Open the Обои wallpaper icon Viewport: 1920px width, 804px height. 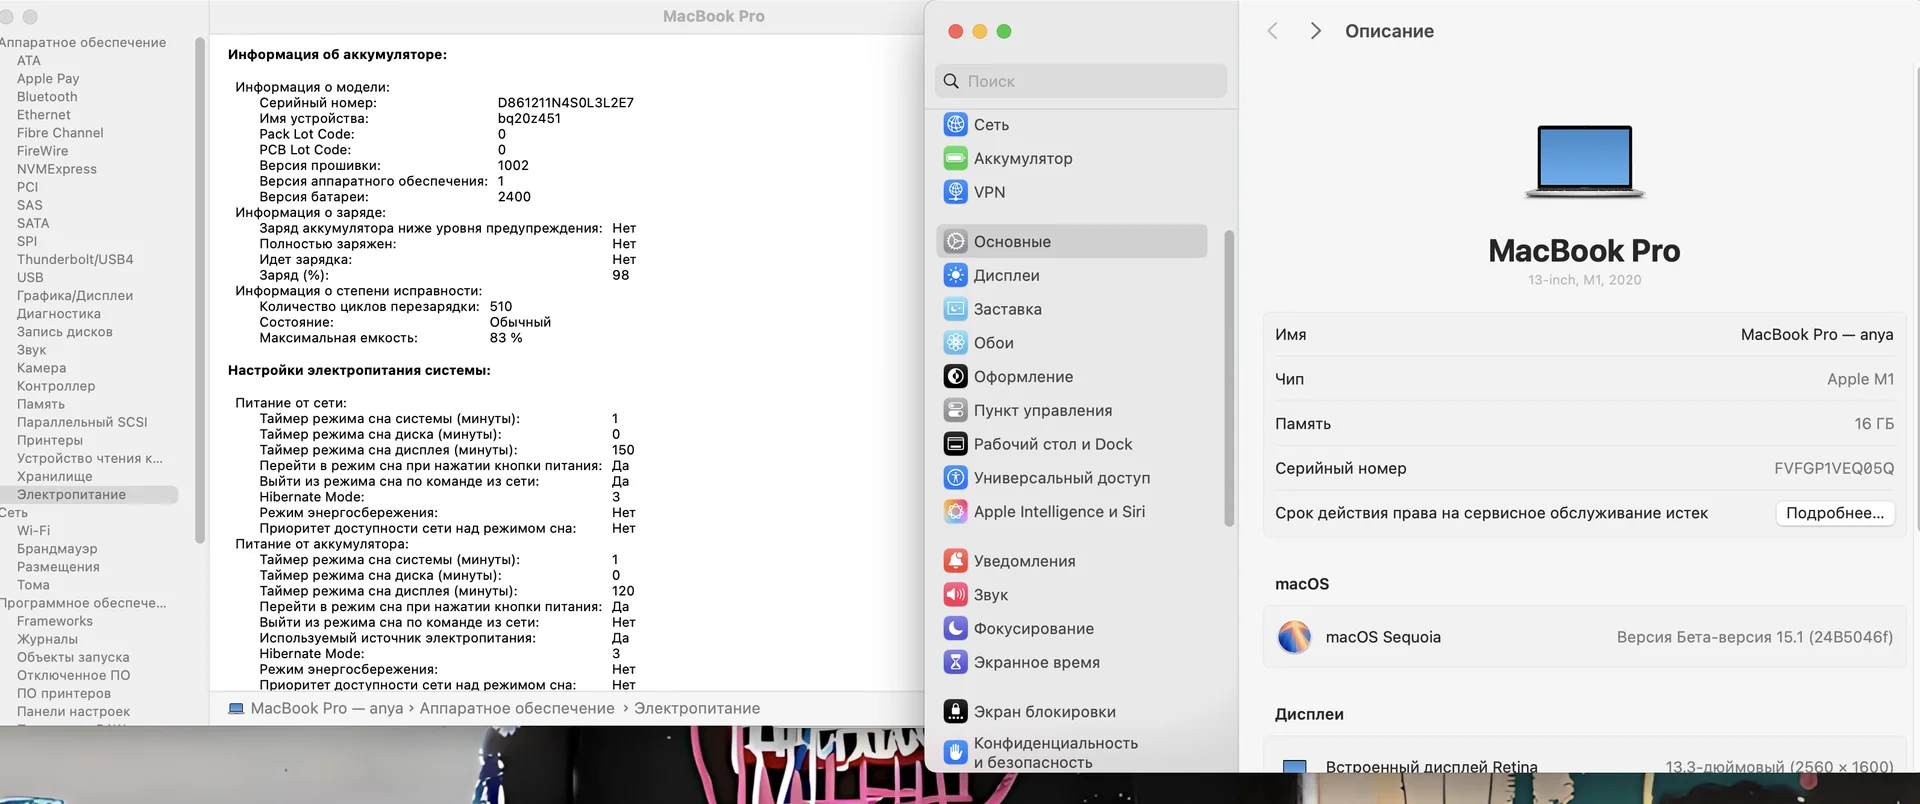tap(956, 343)
